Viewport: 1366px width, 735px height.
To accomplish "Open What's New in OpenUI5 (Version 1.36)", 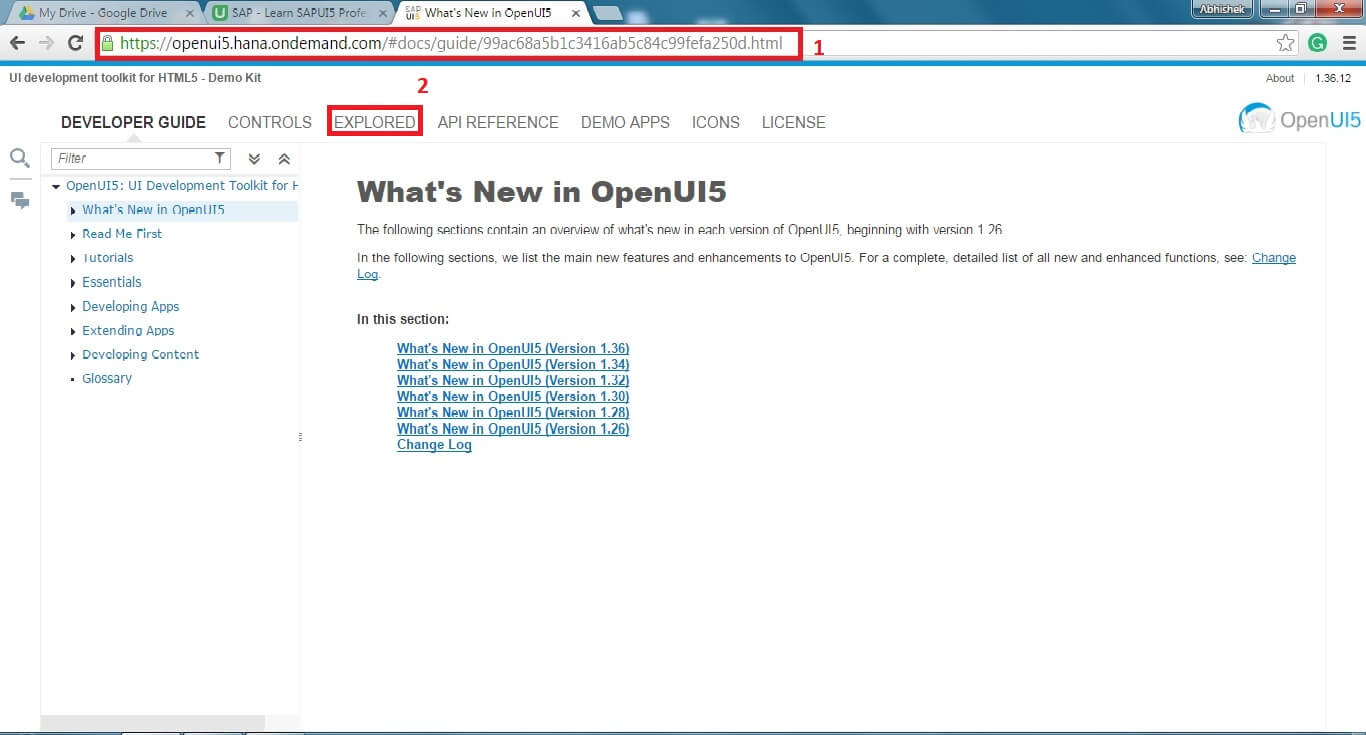I will pyautogui.click(x=513, y=349).
